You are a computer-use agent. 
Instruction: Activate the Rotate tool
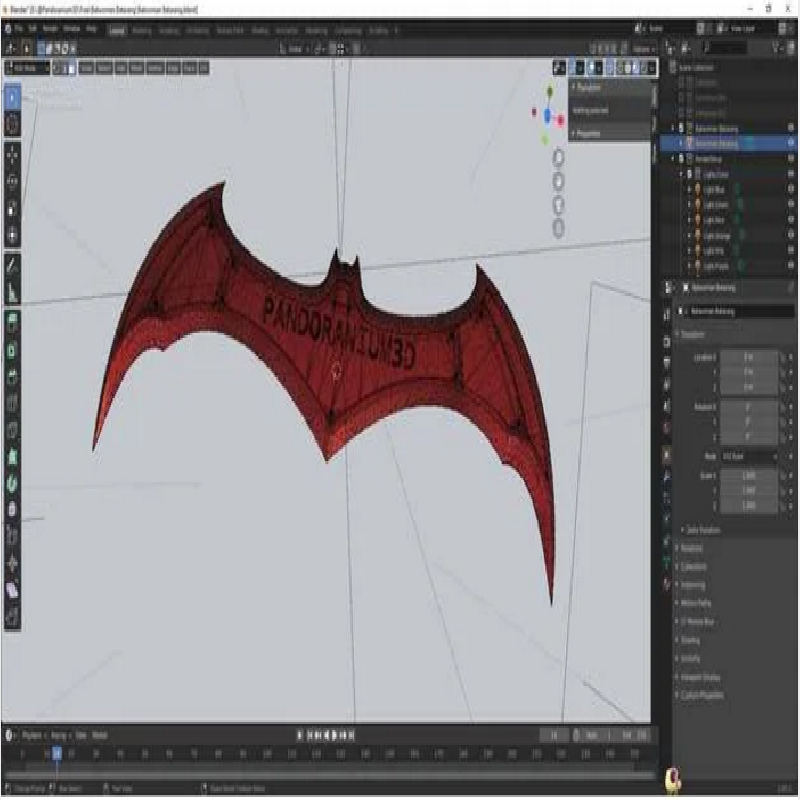12,182
